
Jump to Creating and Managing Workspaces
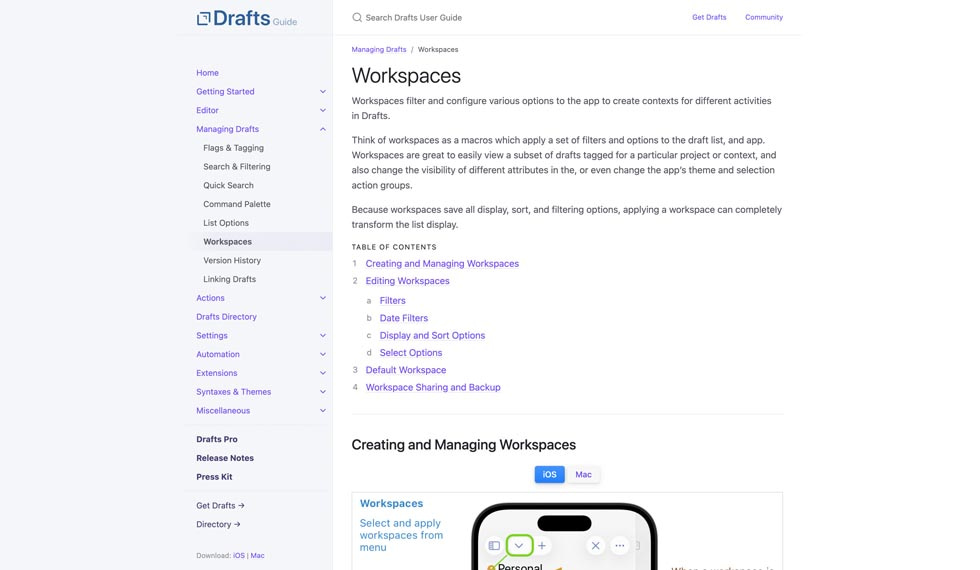[x=442, y=264]
